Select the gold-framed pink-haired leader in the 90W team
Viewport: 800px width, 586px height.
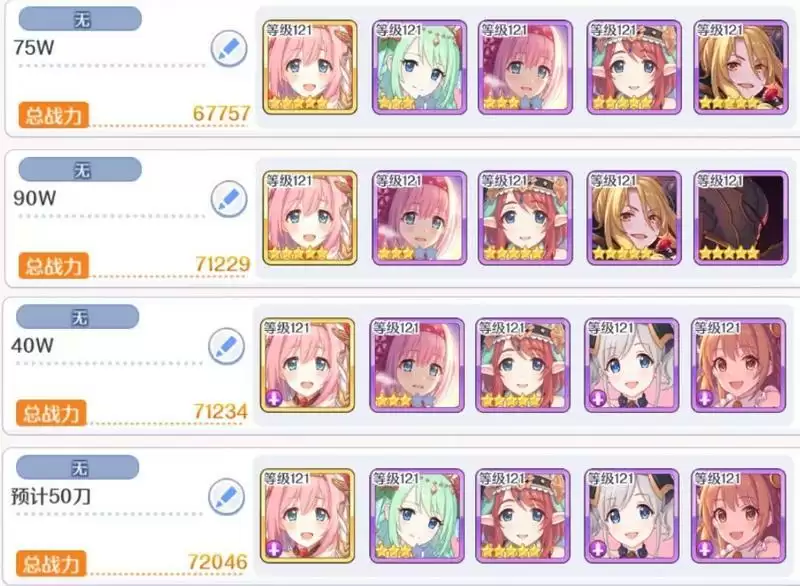pyautogui.click(x=310, y=218)
